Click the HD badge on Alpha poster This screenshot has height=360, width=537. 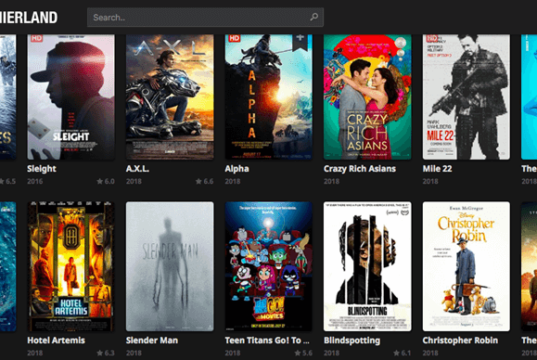[x=234, y=38]
